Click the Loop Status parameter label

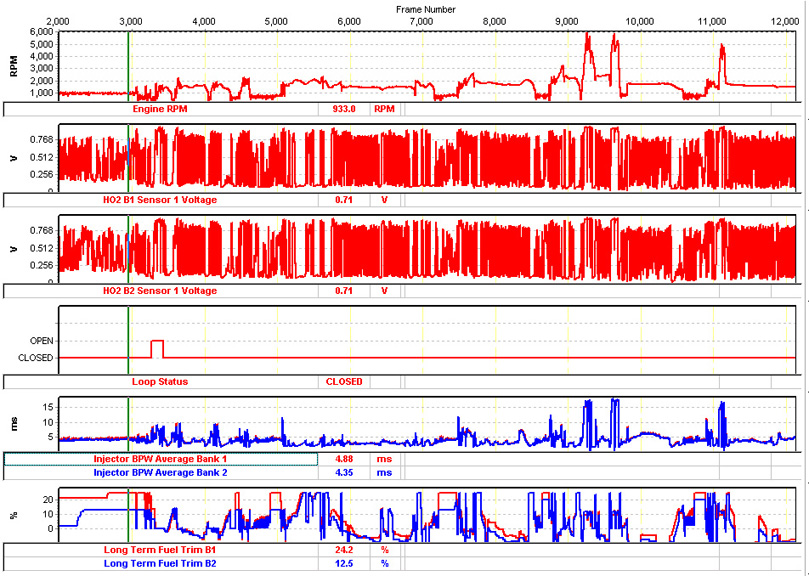coord(160,381)
